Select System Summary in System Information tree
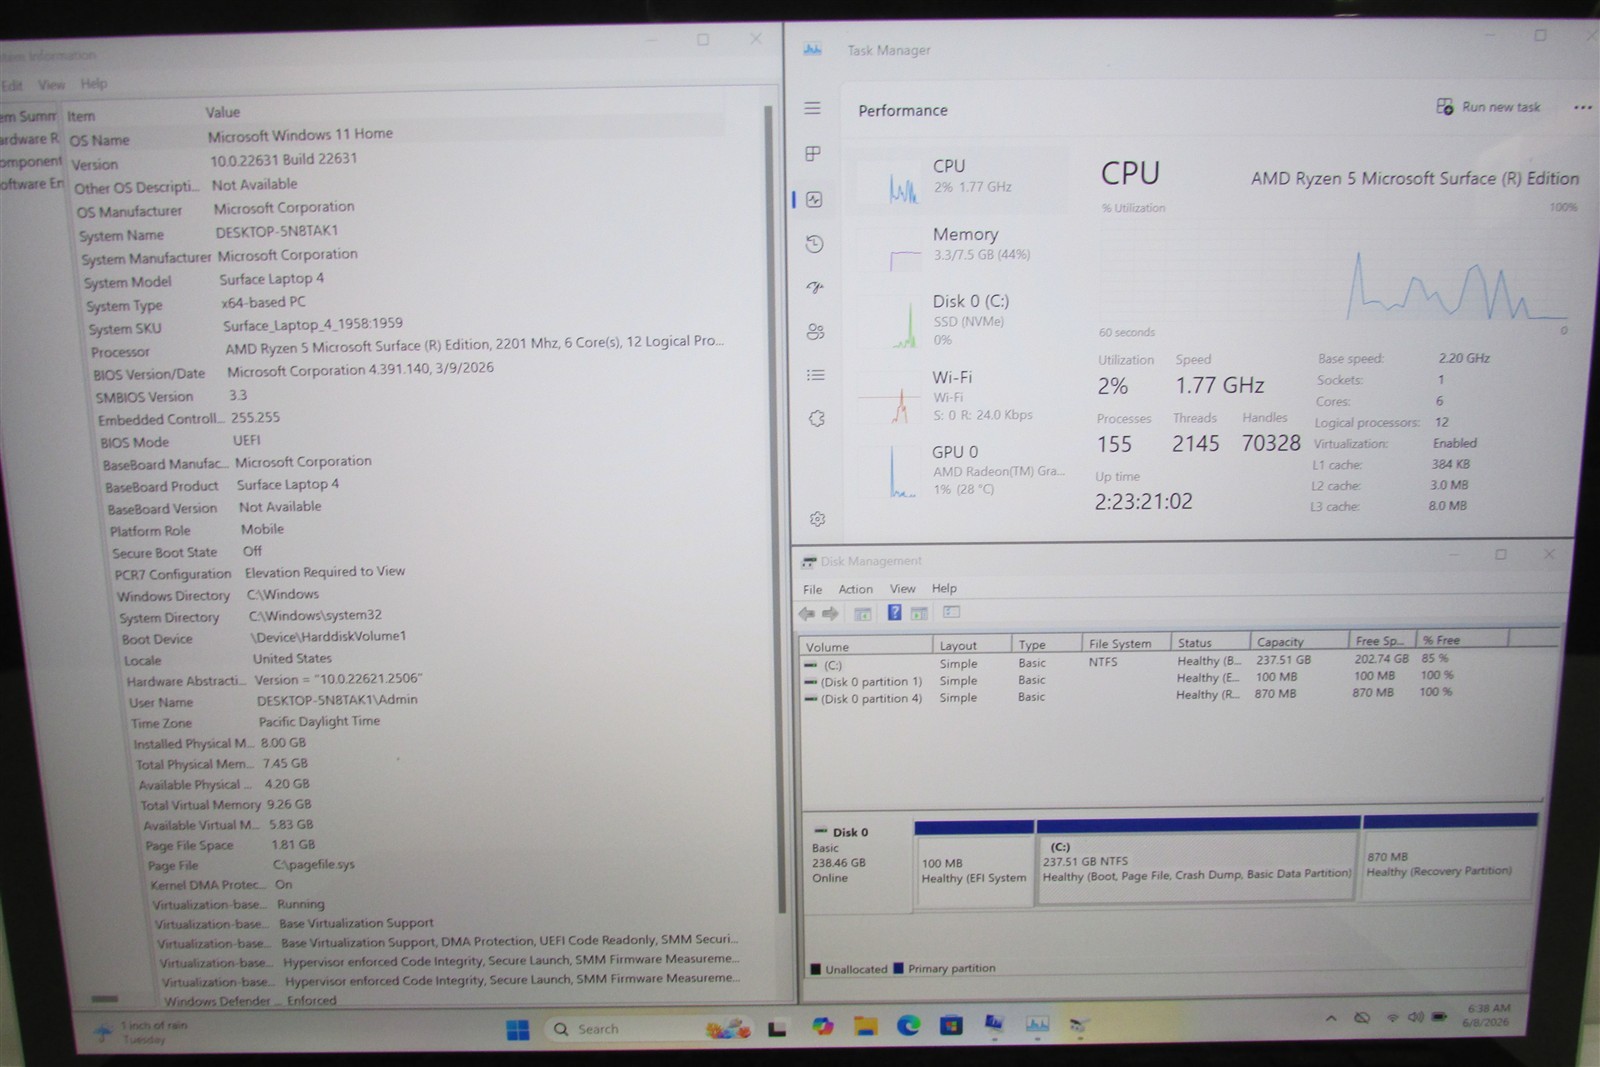Screen dimensions: 1600x1067 click(28, 116)
